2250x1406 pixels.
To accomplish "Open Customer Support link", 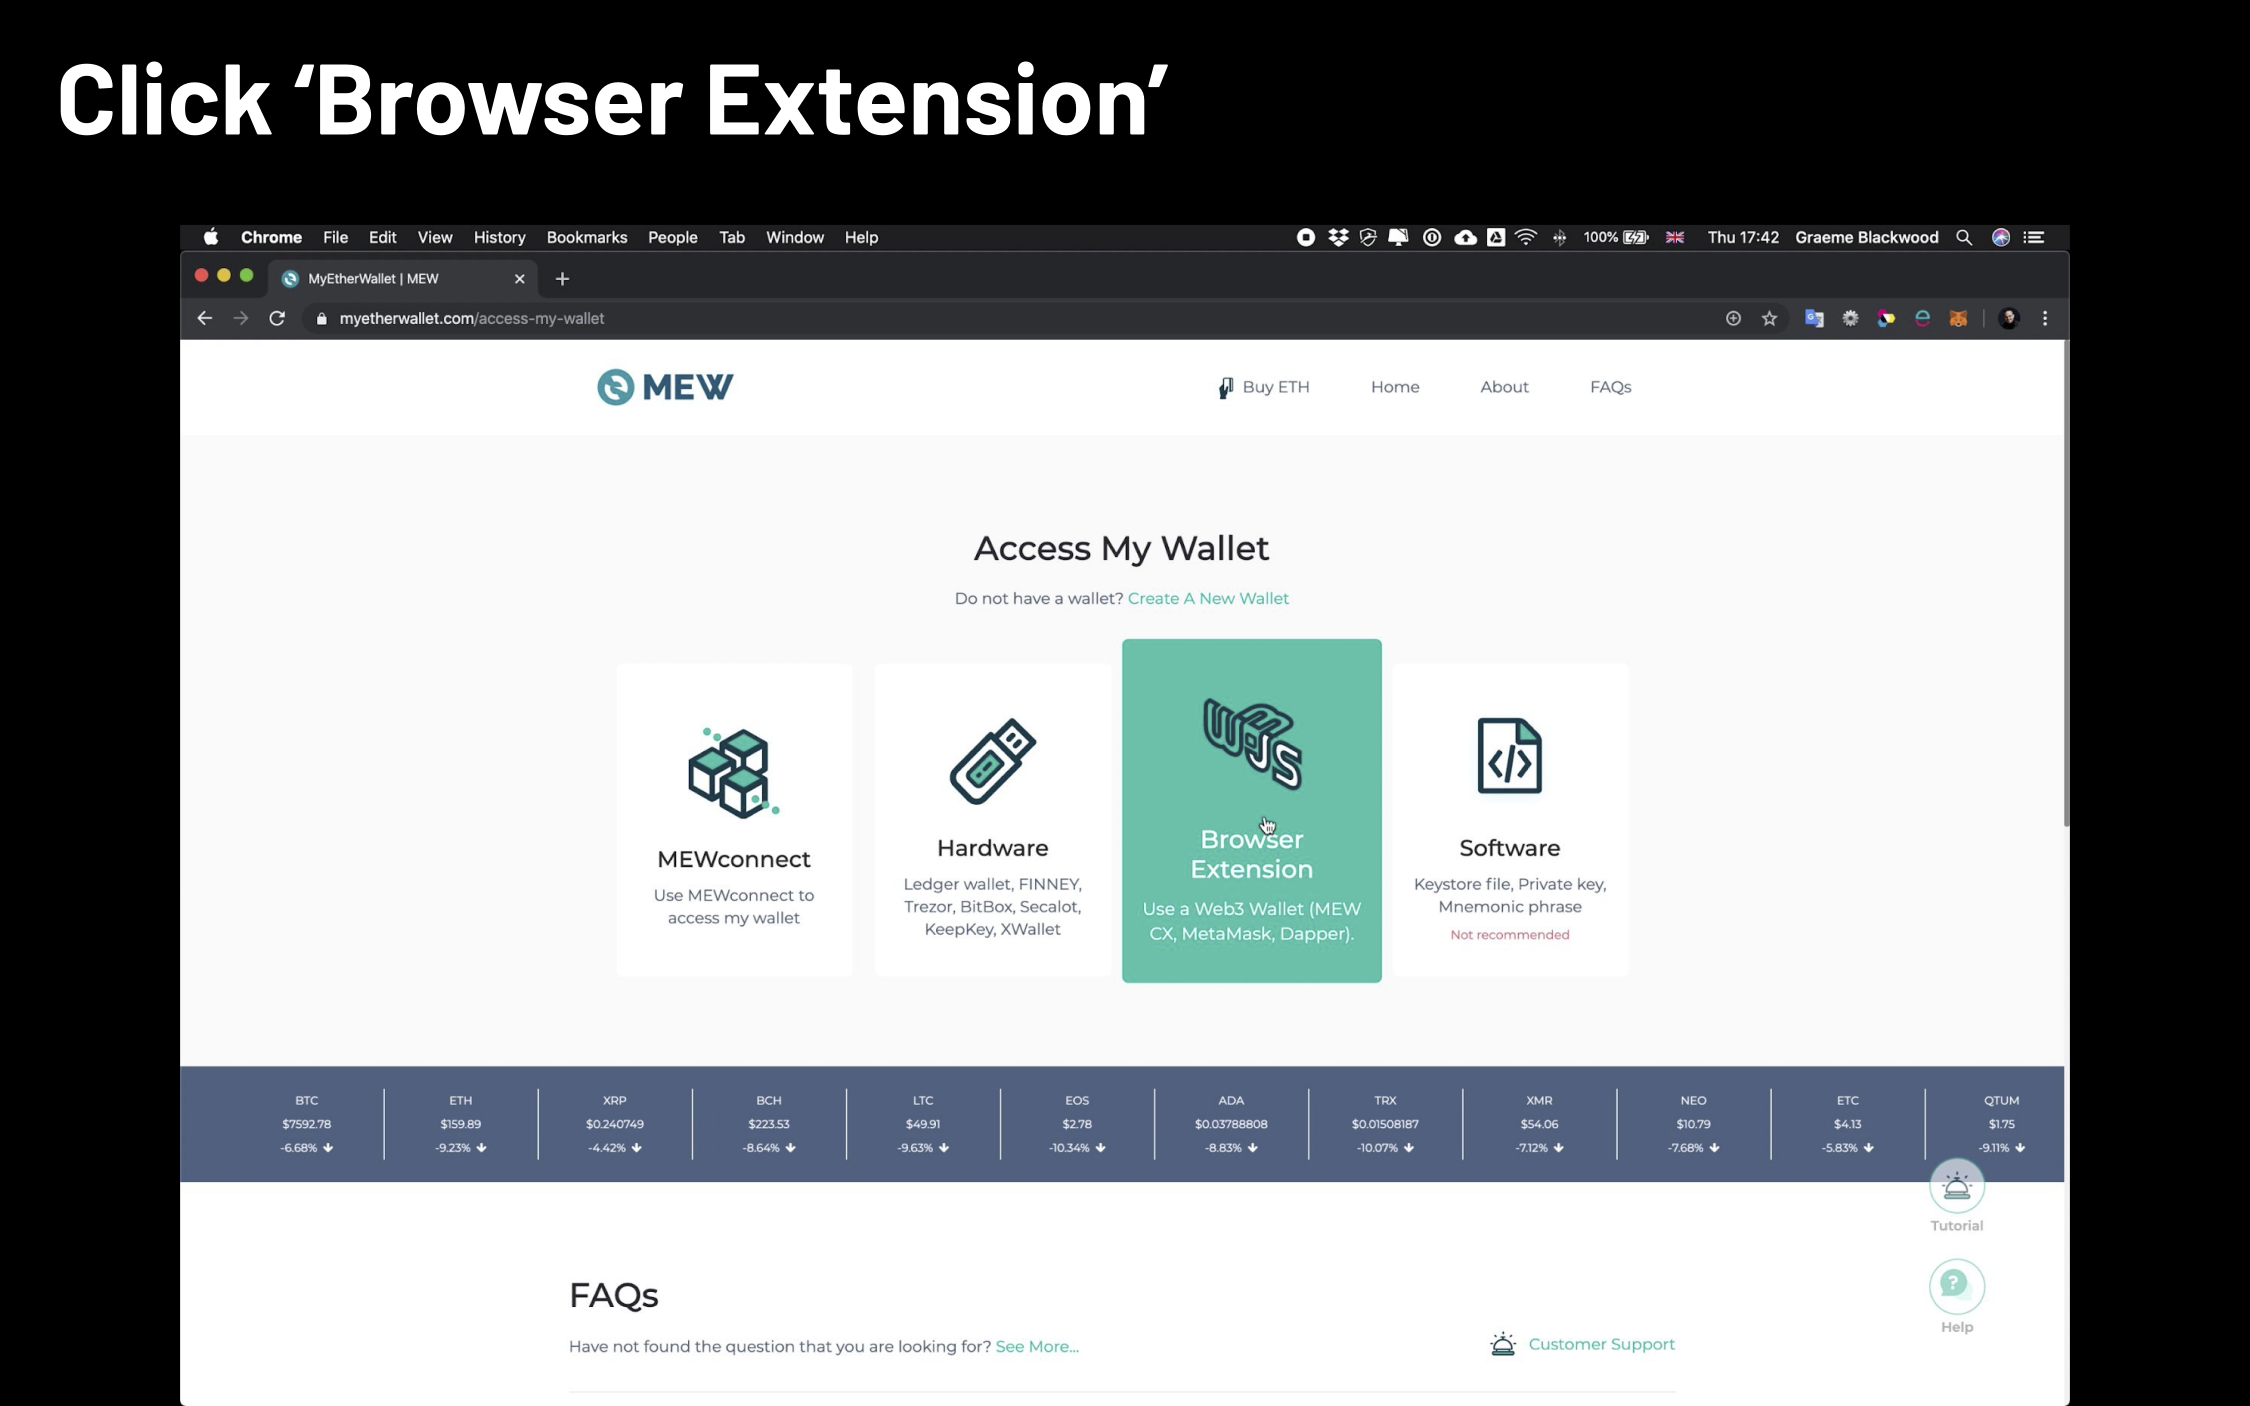I will (1582, 1344).
